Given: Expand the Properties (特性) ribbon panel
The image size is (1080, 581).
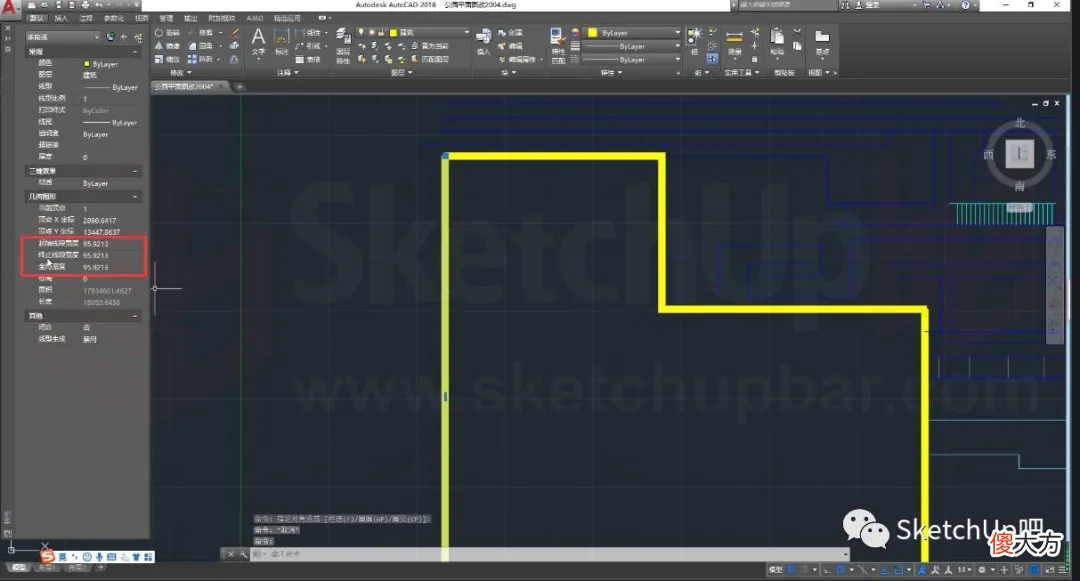Looking at the screenshot, I should click(x=611, y=72).
